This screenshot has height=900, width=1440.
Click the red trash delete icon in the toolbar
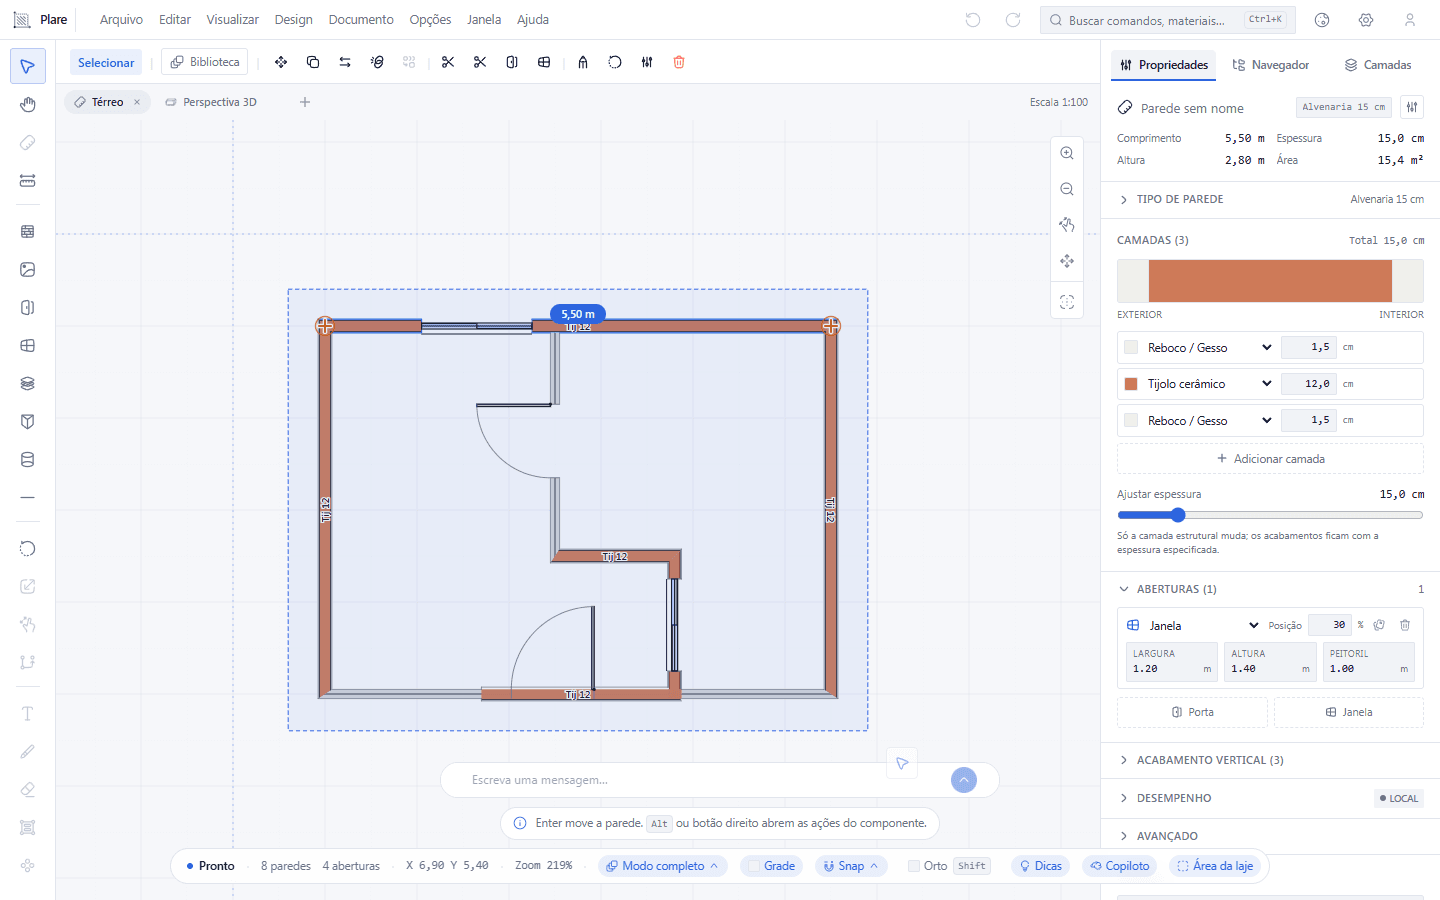click(x=679, y=62)
